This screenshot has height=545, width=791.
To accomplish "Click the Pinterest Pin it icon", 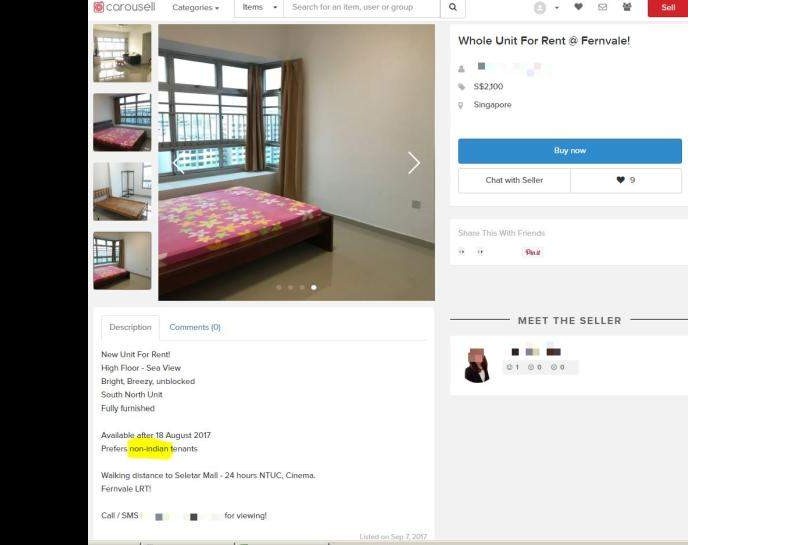I will (x=533, y=252).
